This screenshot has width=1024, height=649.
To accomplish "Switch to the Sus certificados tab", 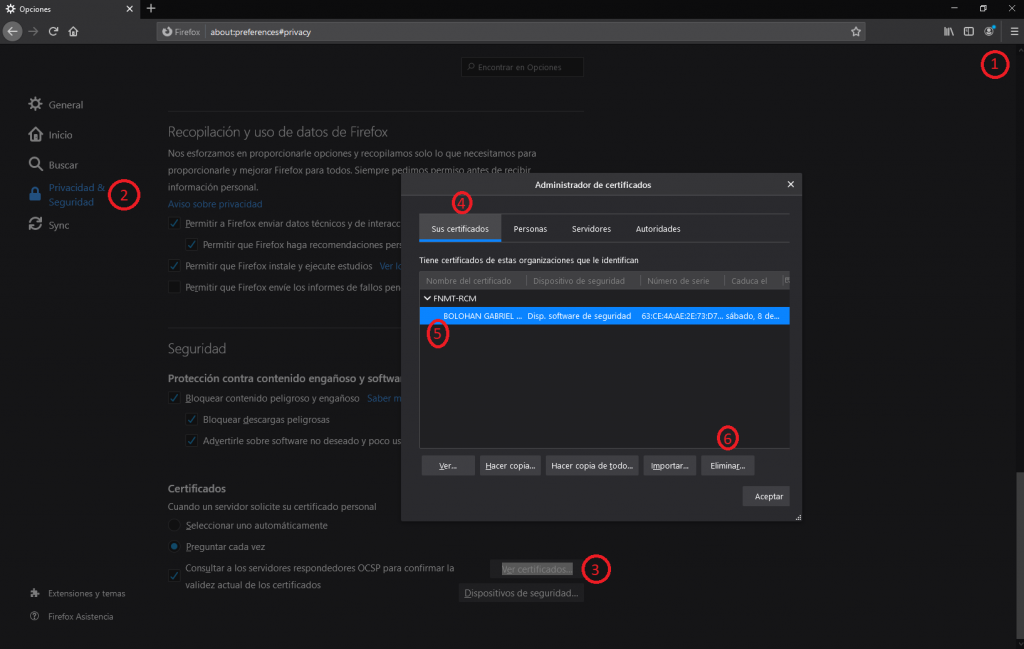I will tap(460, 229).
